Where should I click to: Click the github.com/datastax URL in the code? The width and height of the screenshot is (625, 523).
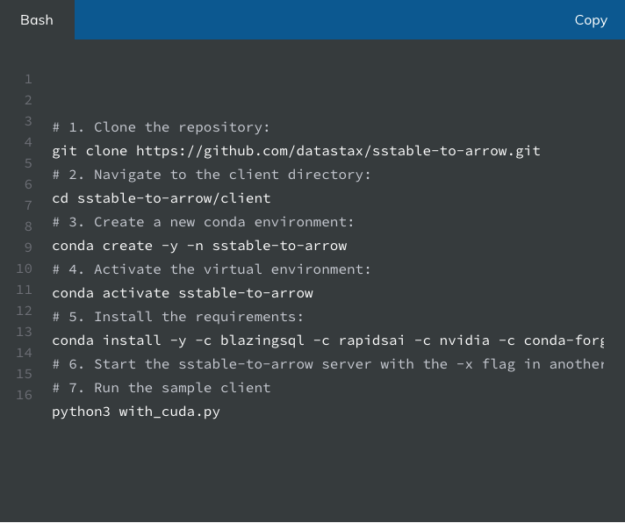pyautogui.click(x=338, y=151)
